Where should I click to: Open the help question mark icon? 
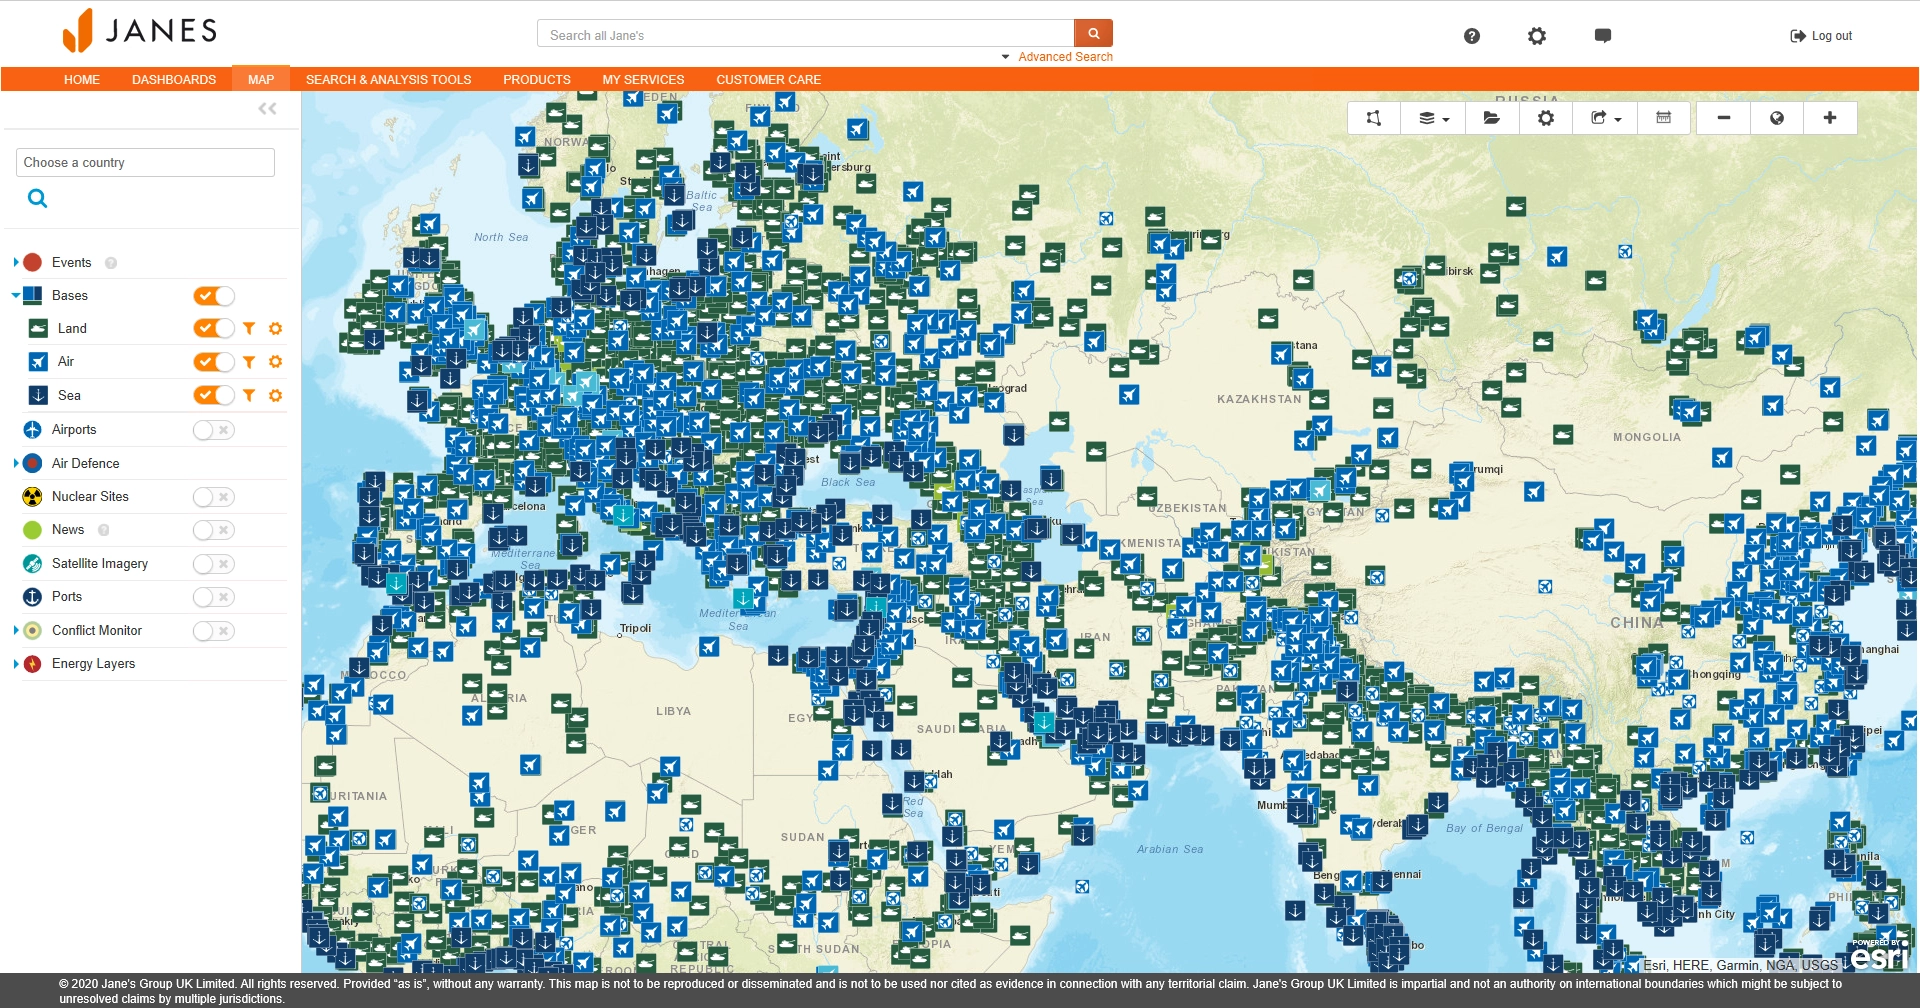click(1471, 36)
